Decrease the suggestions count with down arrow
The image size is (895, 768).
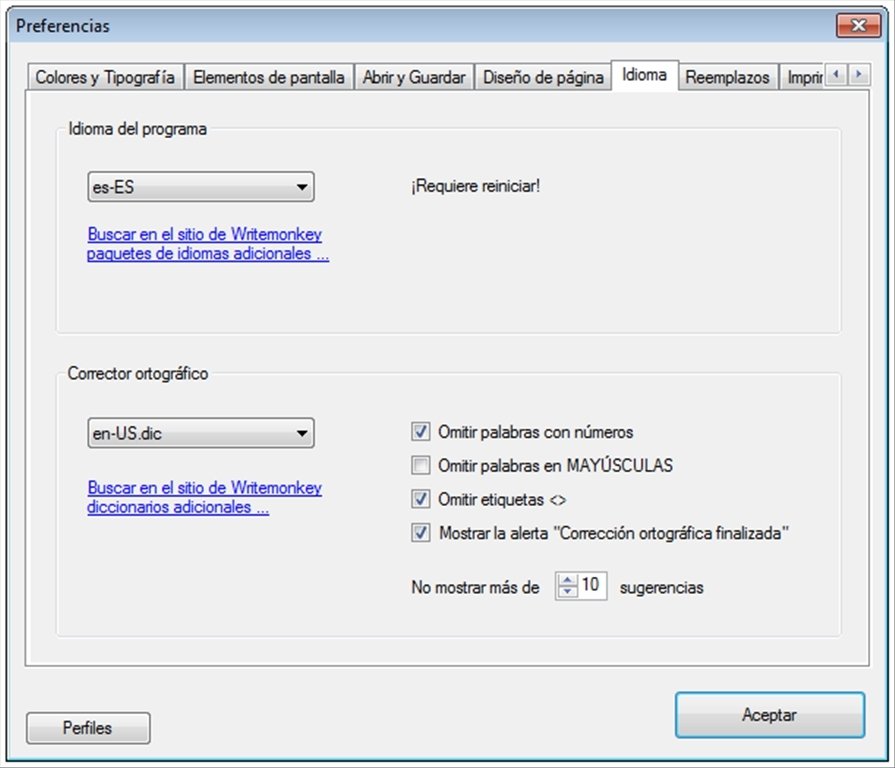[567, 591]
